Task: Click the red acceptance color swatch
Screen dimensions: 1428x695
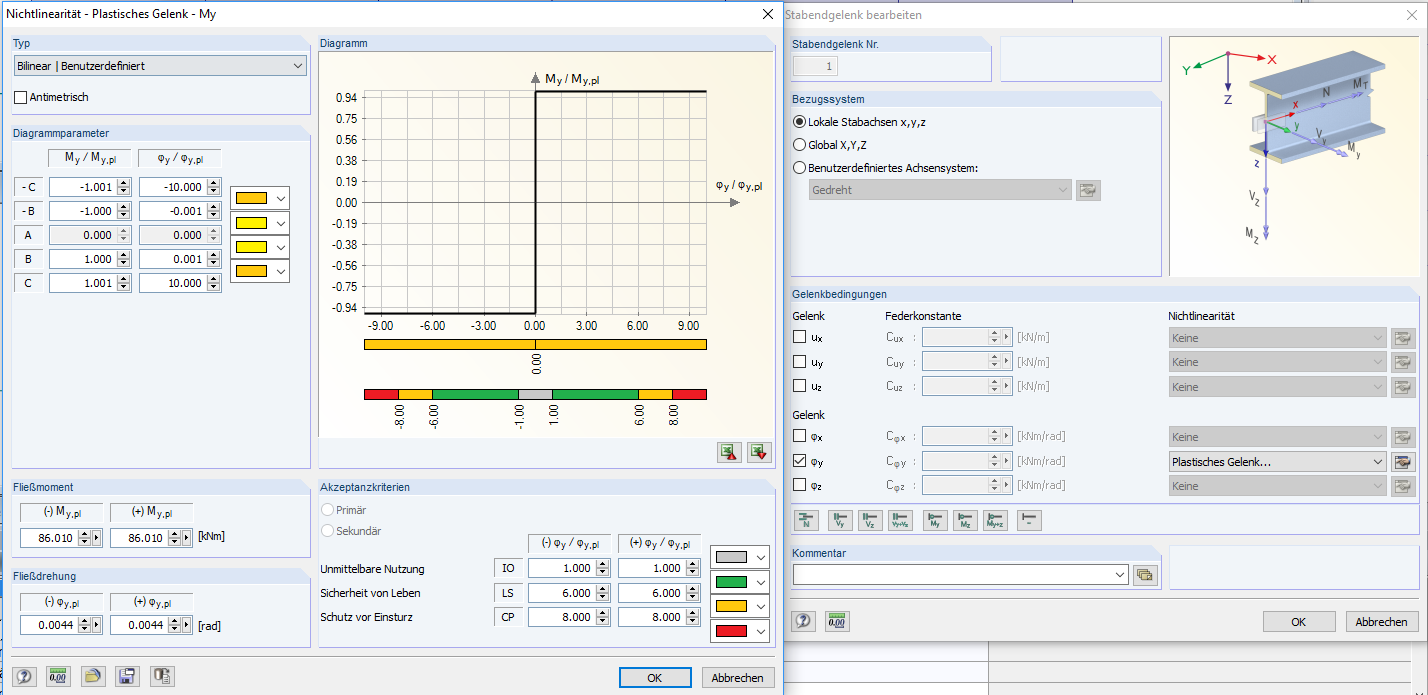Action: point(731,632)
